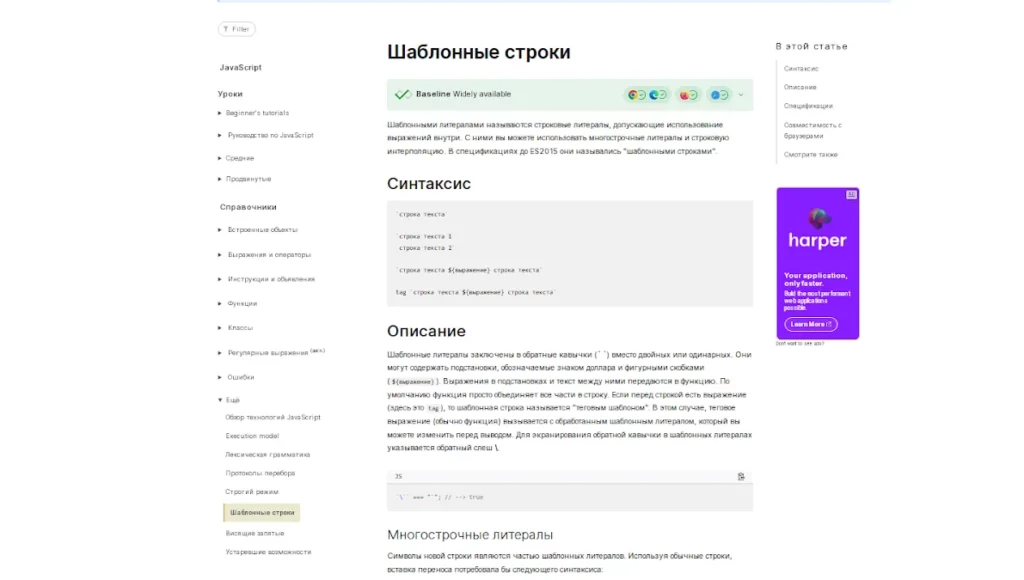The height and width of the screenshot is (580, 1024).
Task: Open Execution model page
Action: (x=252, y=436)
